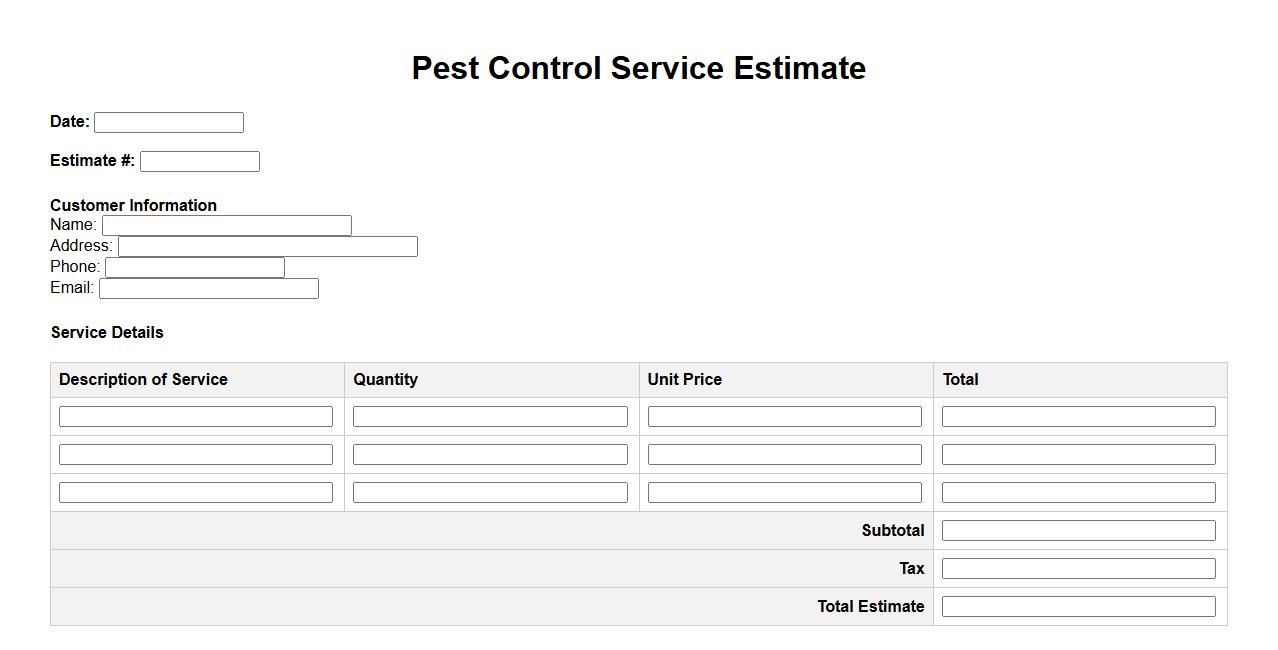The width and height of the screenshot is (1278, 650).
Task: Focus the Email input field
Action: (209, 288)
